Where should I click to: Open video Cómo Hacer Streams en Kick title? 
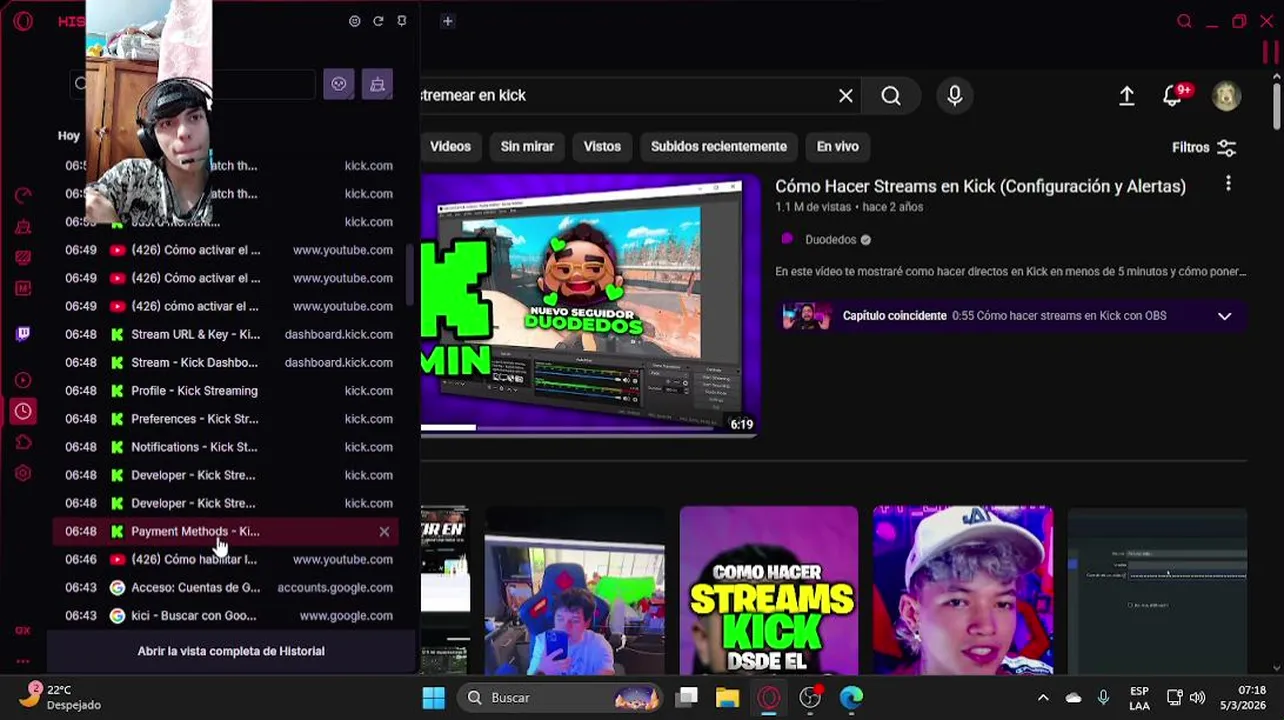(980, 186)
